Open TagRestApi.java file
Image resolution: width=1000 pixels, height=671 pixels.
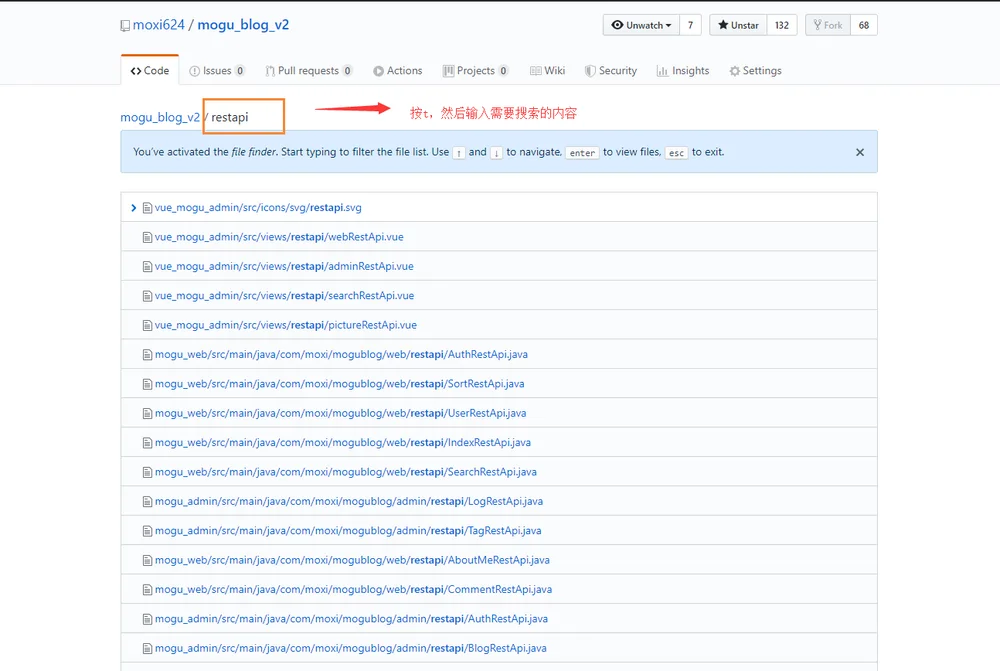pyautogui.click(x=348, y=531)
